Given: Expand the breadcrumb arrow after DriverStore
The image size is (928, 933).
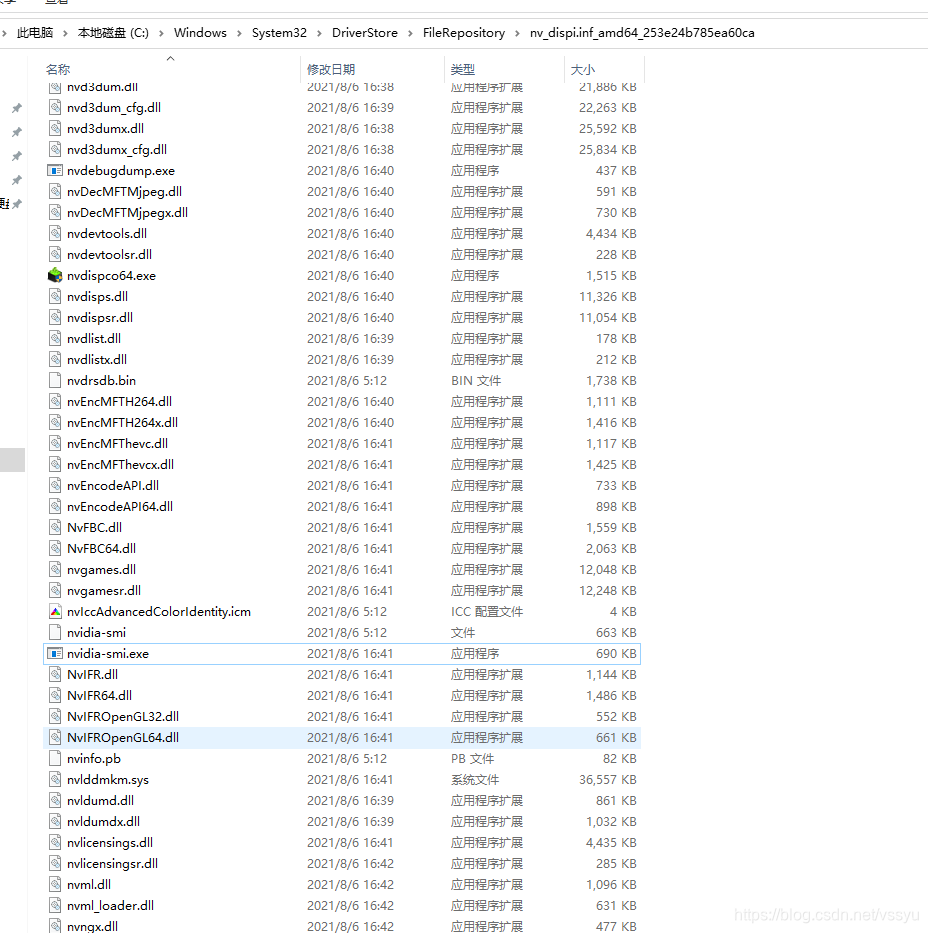Looking at the screenshot, I should 410,33.
